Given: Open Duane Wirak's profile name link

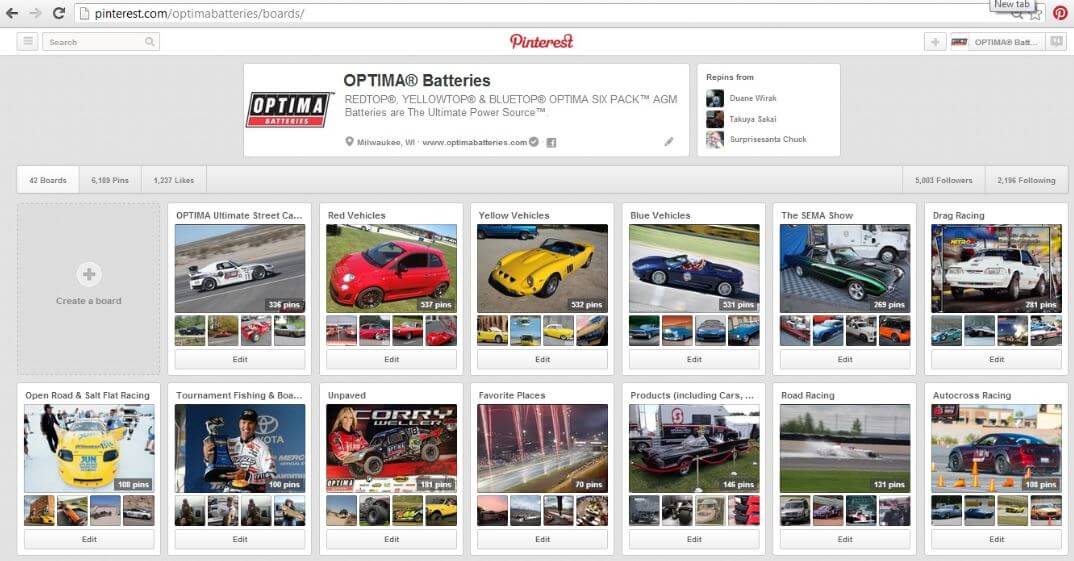Looking at the screenshot, I should pos(753,98).
